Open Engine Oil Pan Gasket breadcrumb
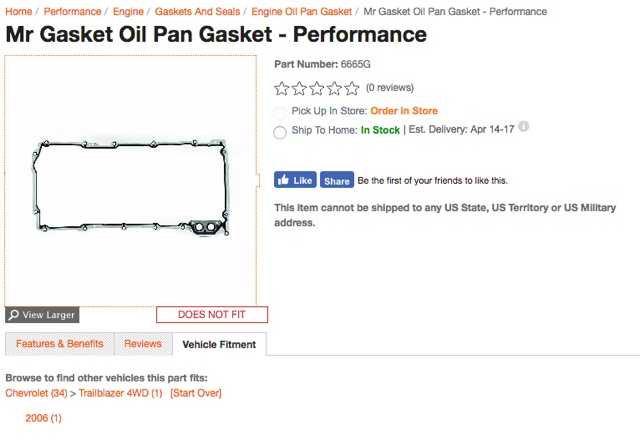The width and height of the screenshot is (640, 440). pos(301,12)
